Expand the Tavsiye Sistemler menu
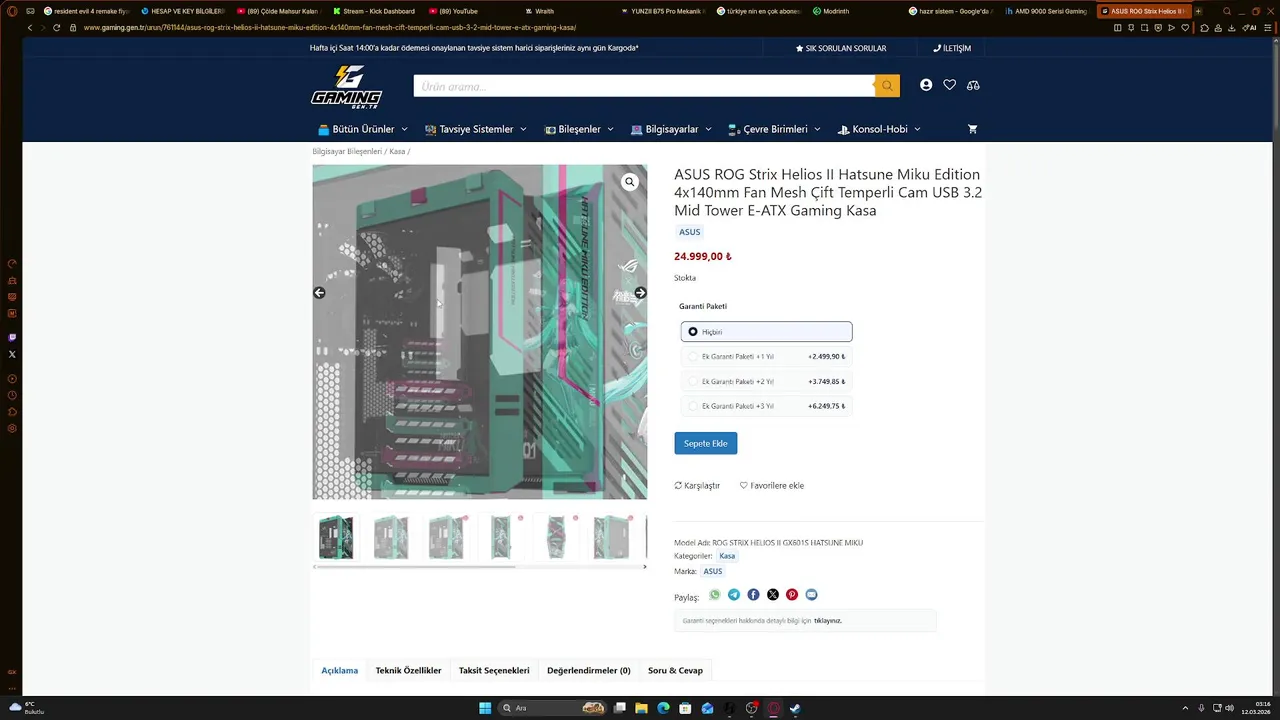The height and width of the screenshot is (720, 1280). pos(476,129)
